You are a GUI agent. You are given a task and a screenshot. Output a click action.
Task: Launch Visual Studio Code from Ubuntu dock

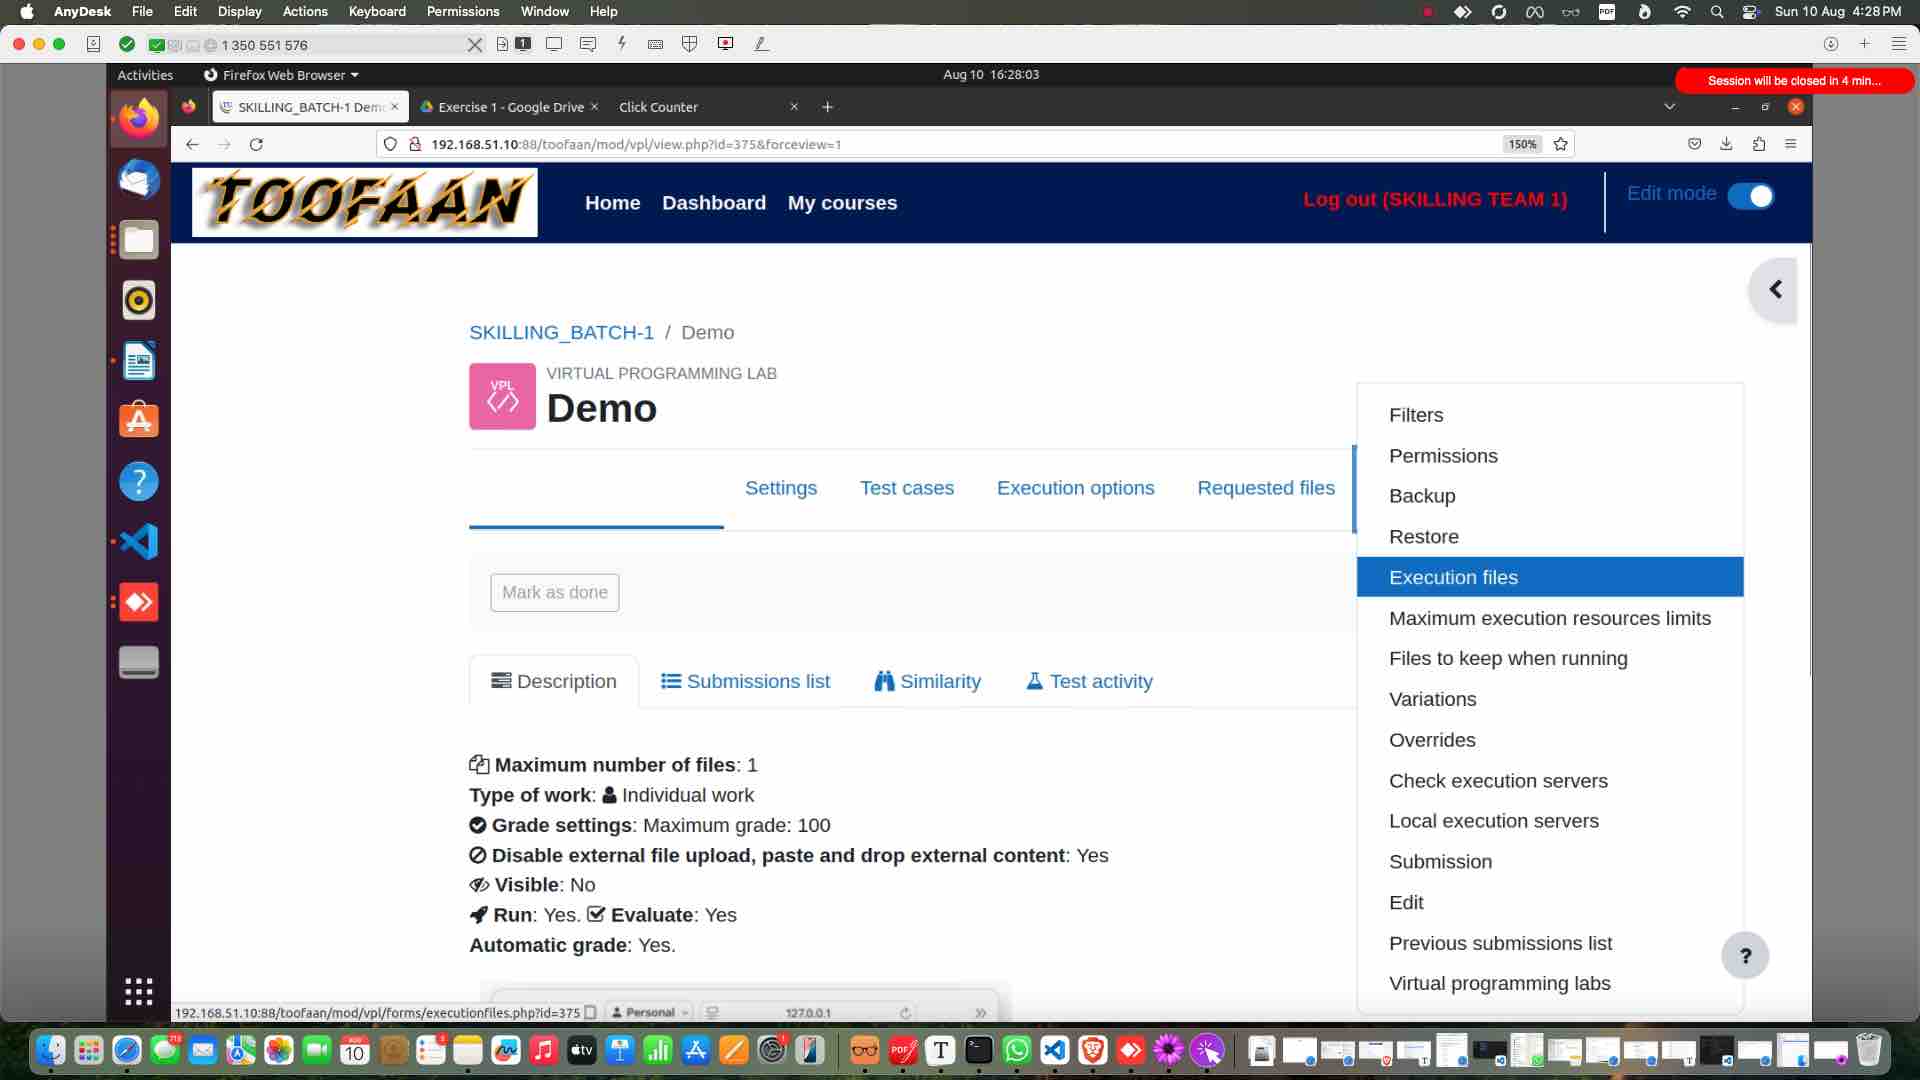[139, 542]
